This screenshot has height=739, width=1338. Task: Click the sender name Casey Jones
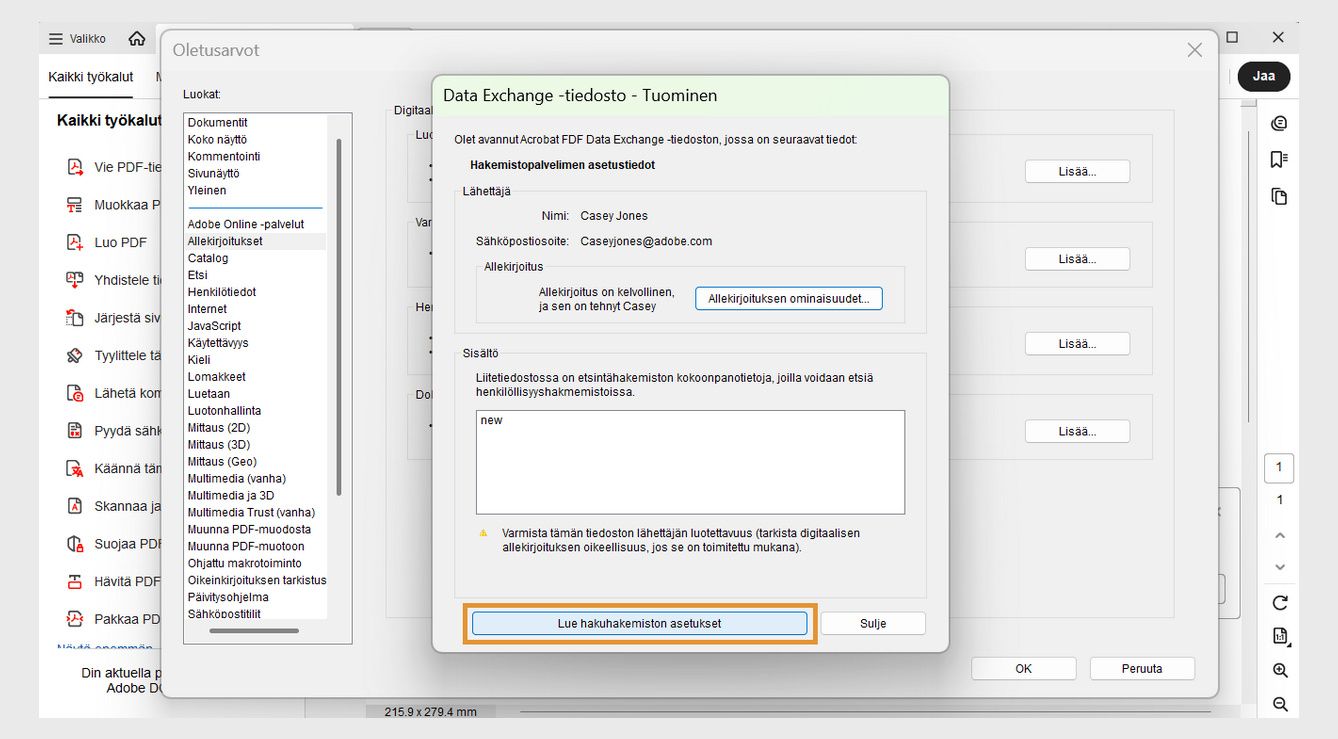pos(614,216)
